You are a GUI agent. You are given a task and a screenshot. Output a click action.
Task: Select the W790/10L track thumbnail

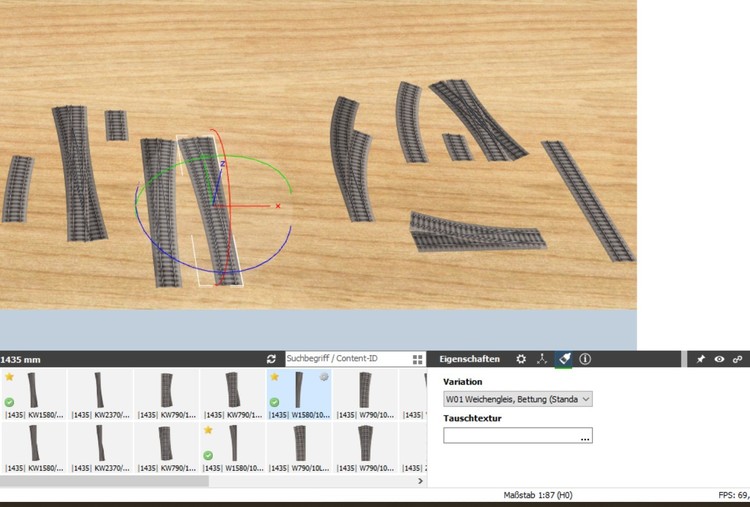tap(299, 448)
